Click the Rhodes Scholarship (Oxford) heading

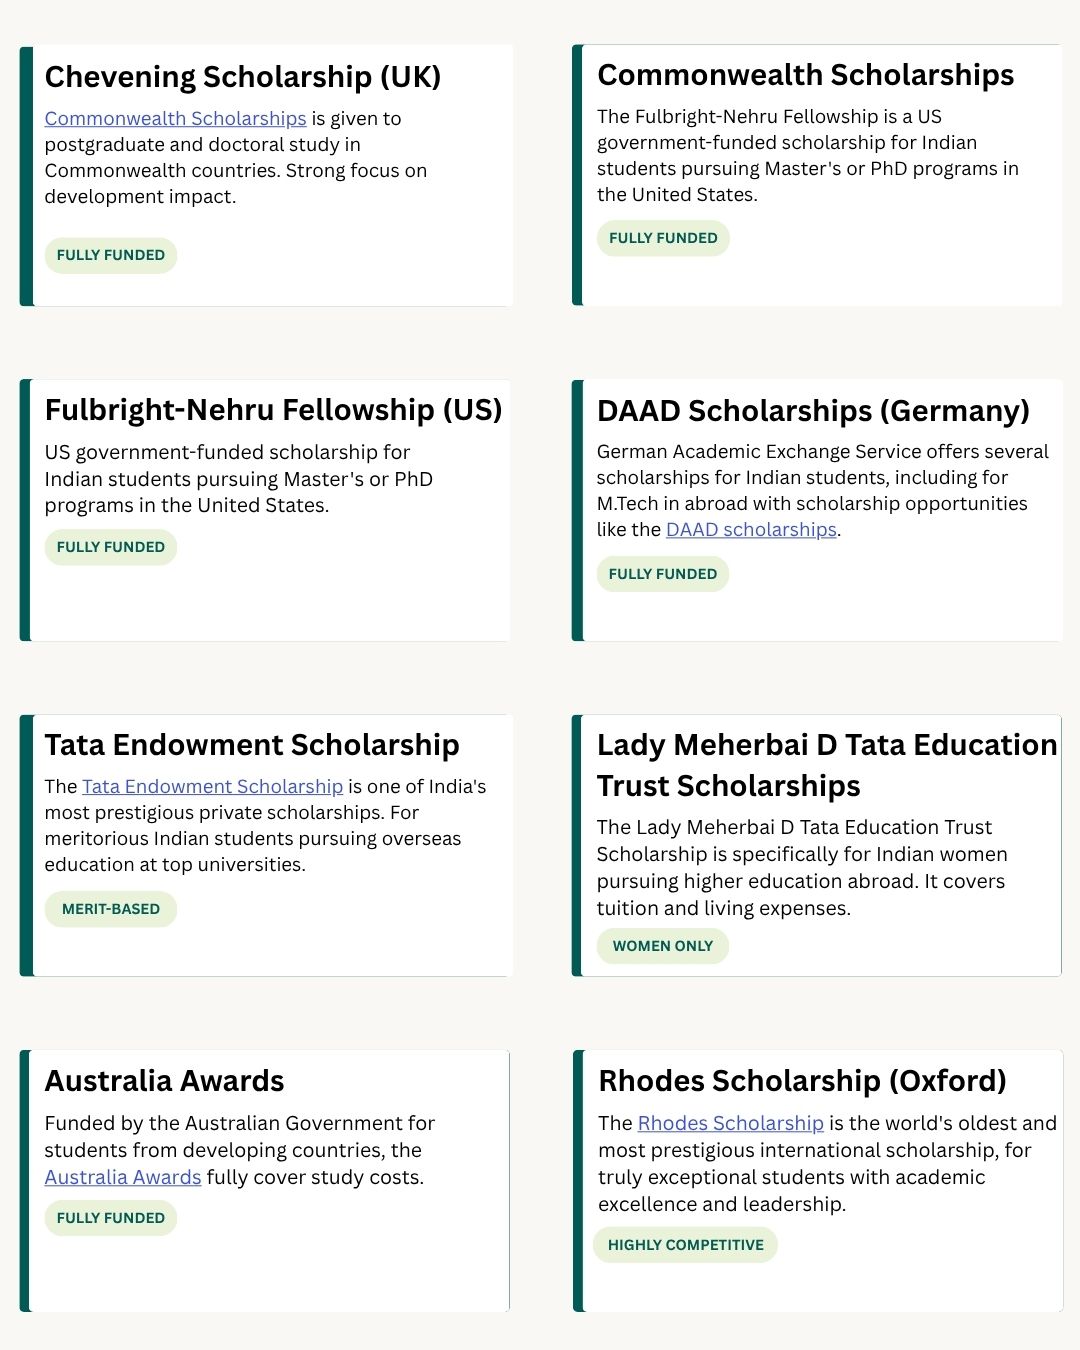coord(802,1081)
